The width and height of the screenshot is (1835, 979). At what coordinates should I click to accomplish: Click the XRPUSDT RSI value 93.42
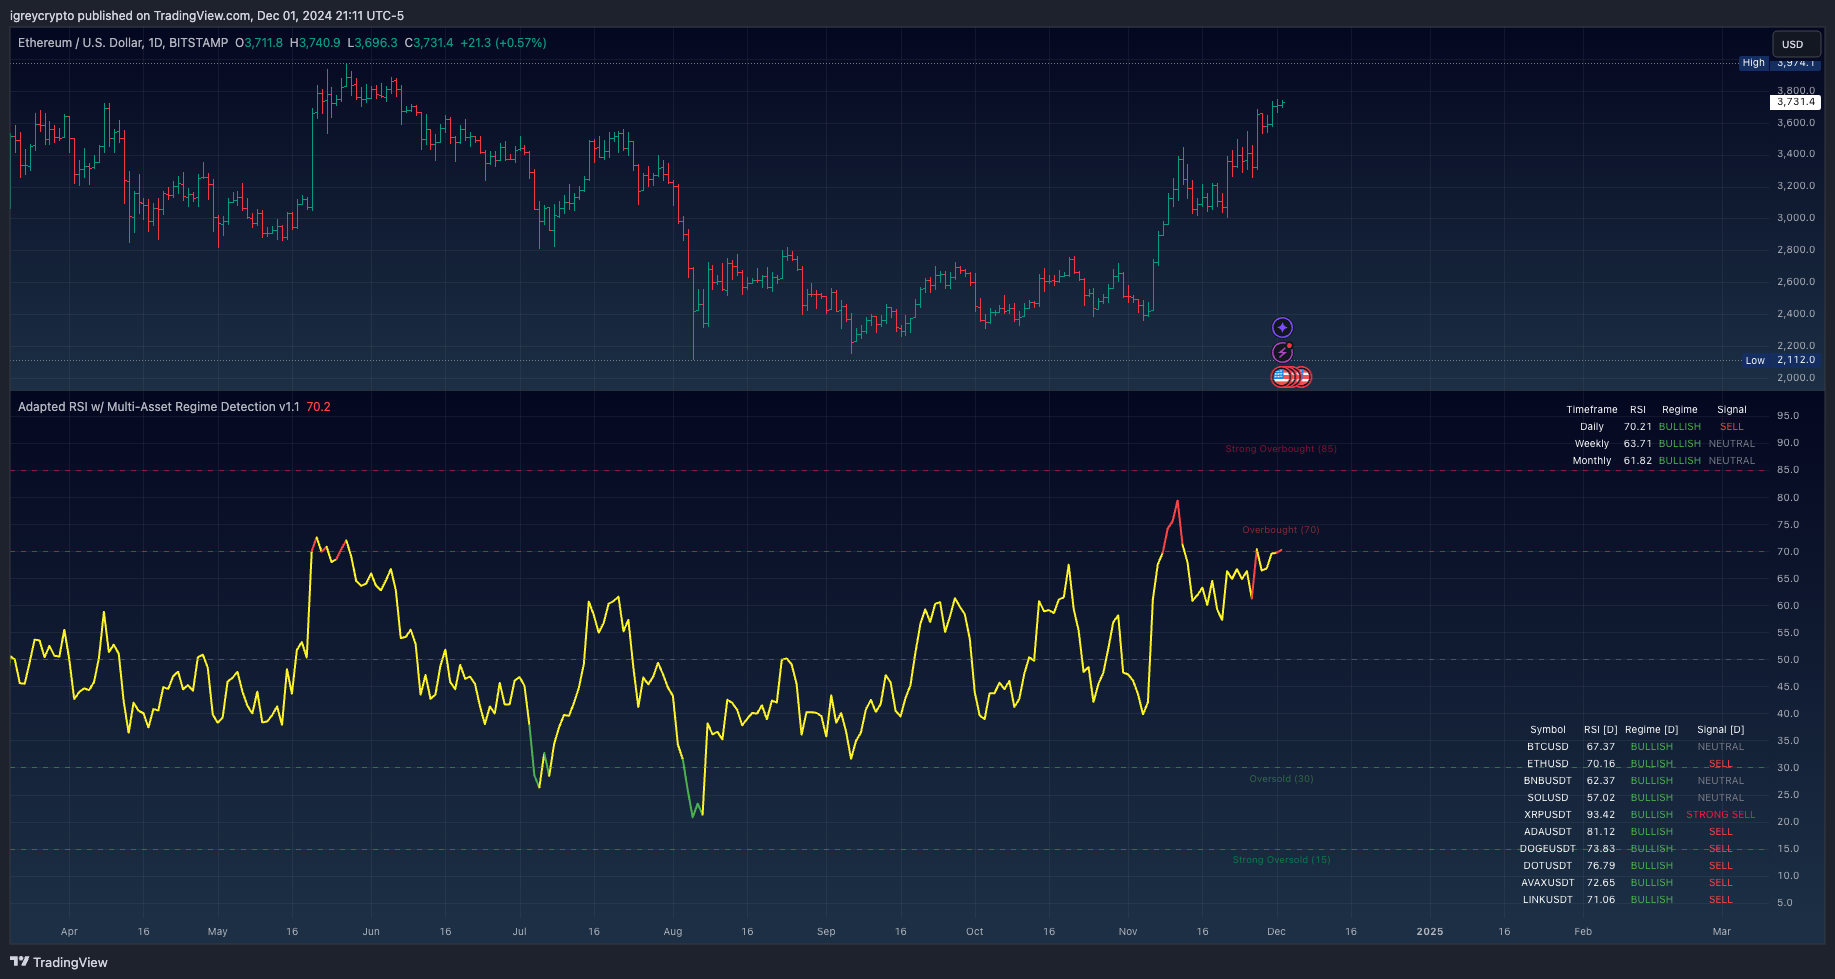tap(1601, 815)
